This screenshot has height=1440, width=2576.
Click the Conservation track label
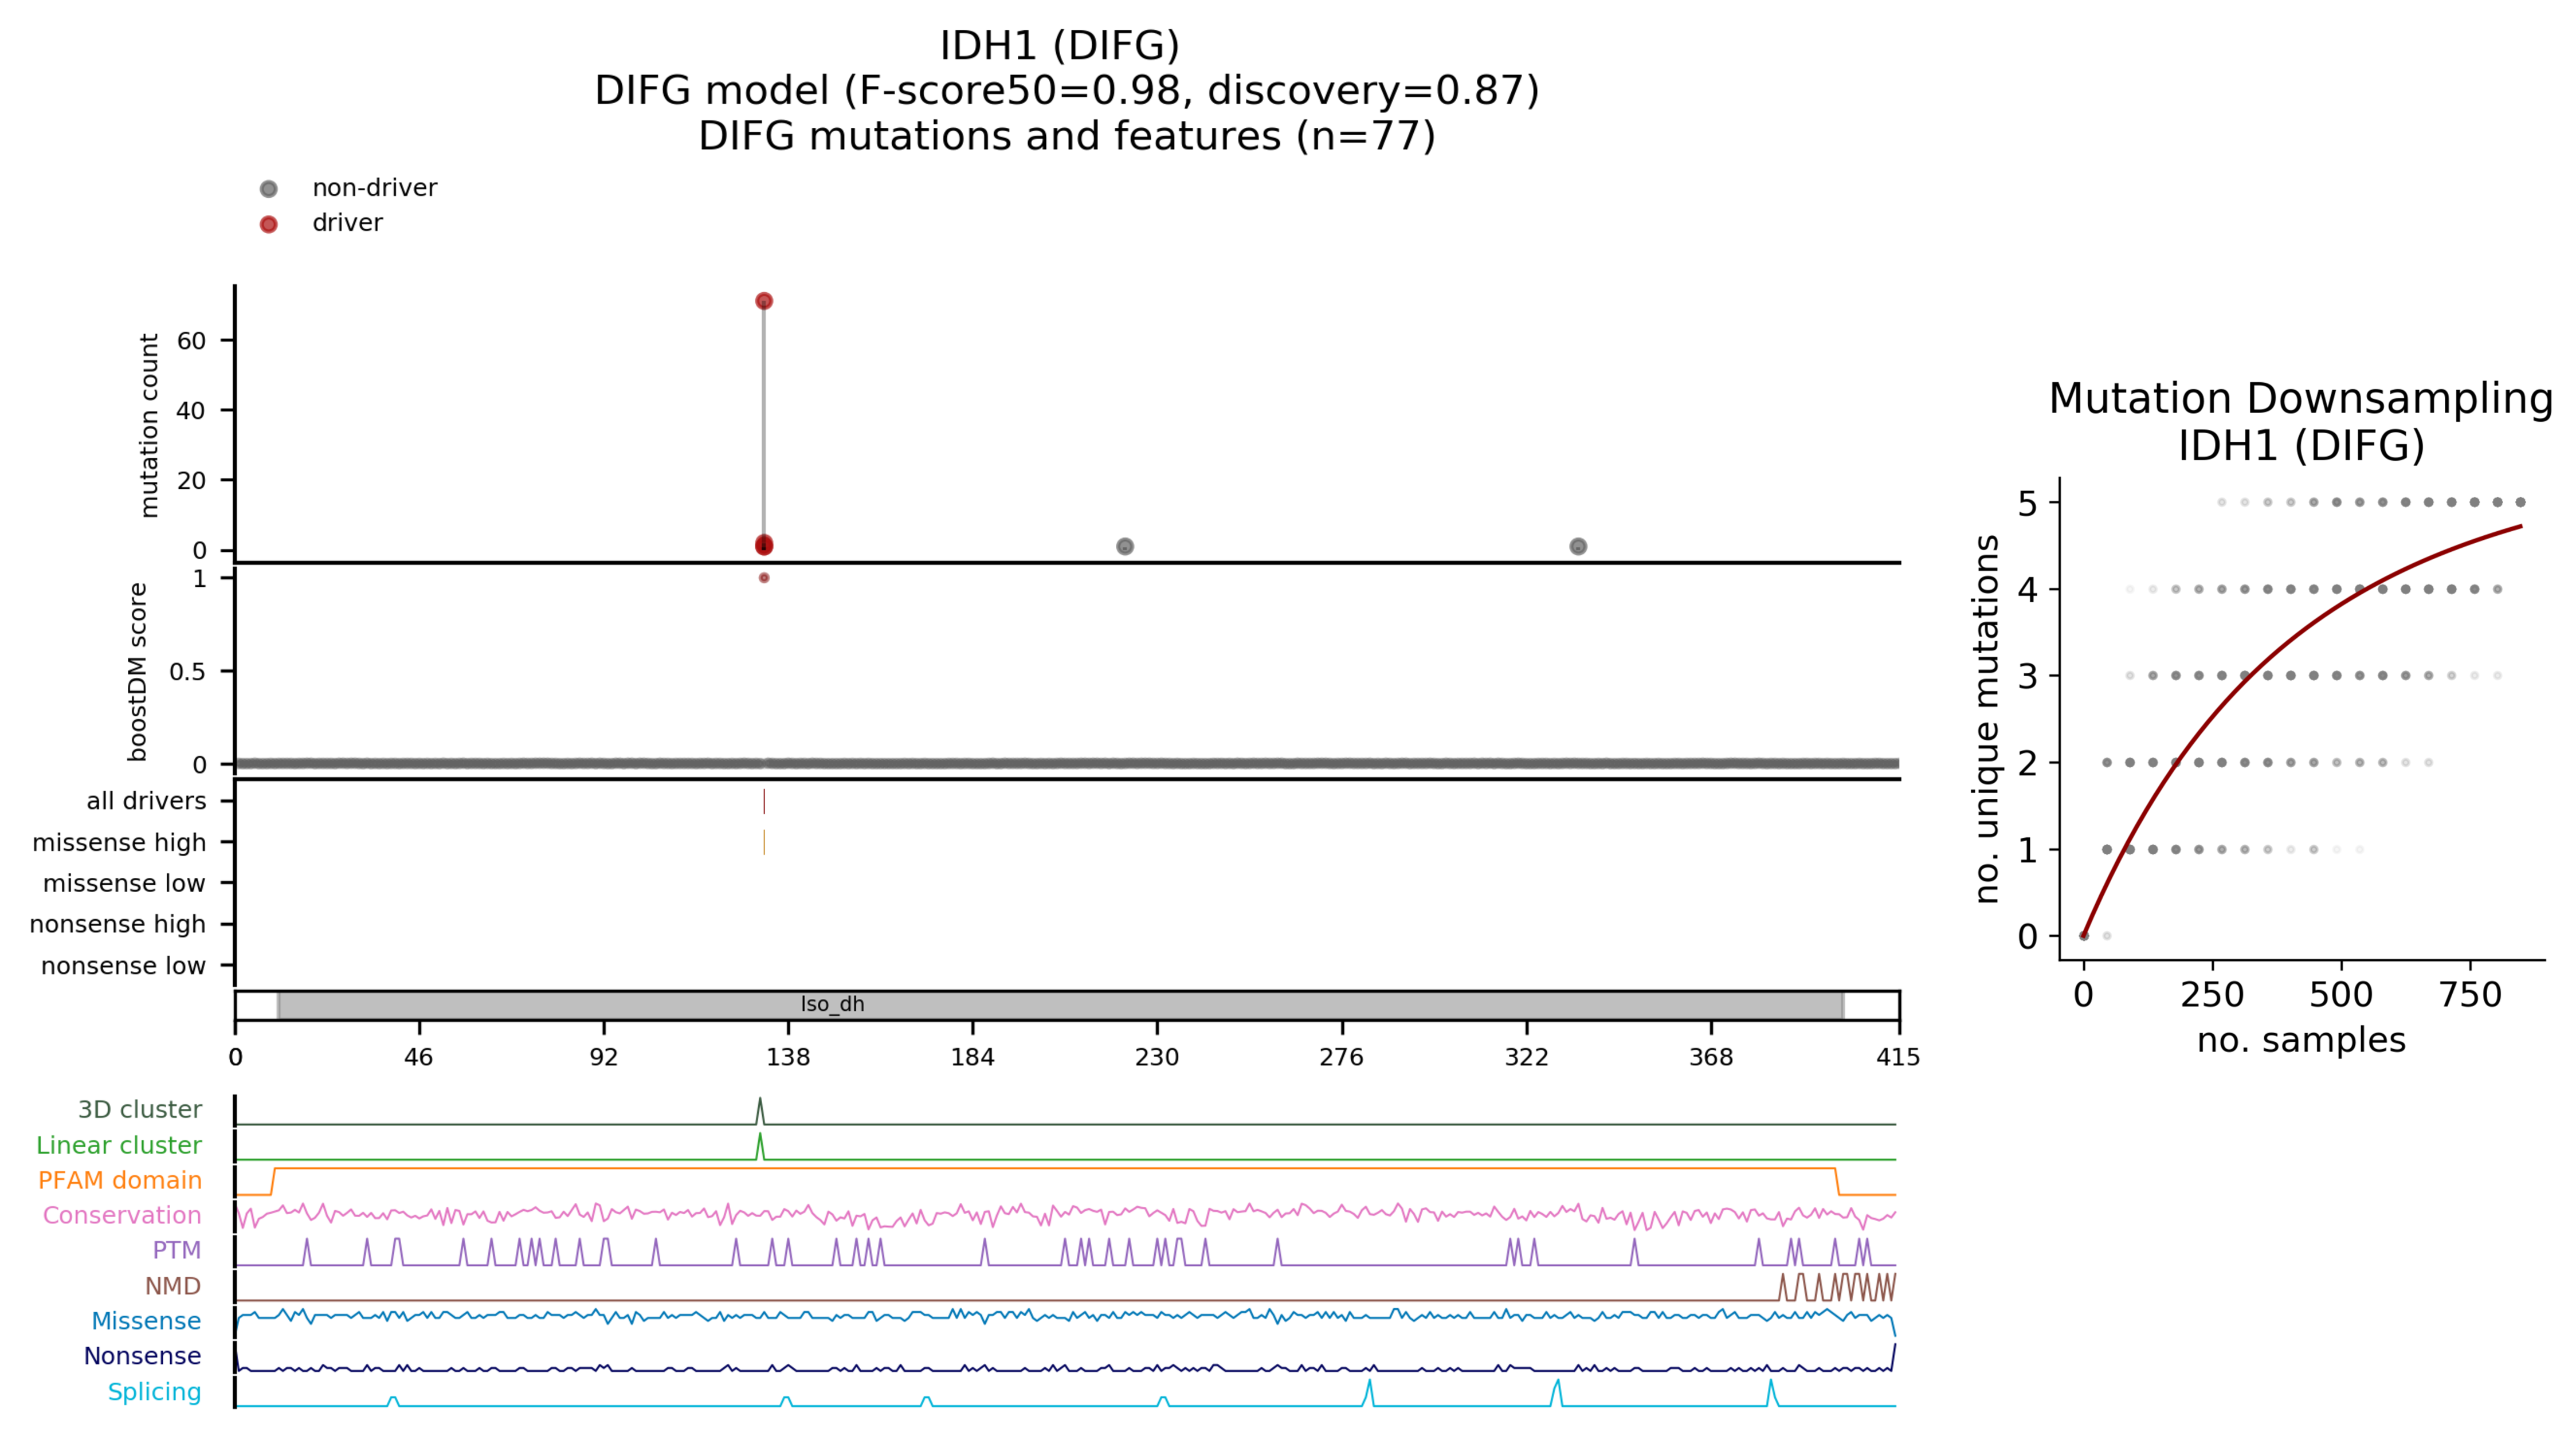tap(122, 1215)
